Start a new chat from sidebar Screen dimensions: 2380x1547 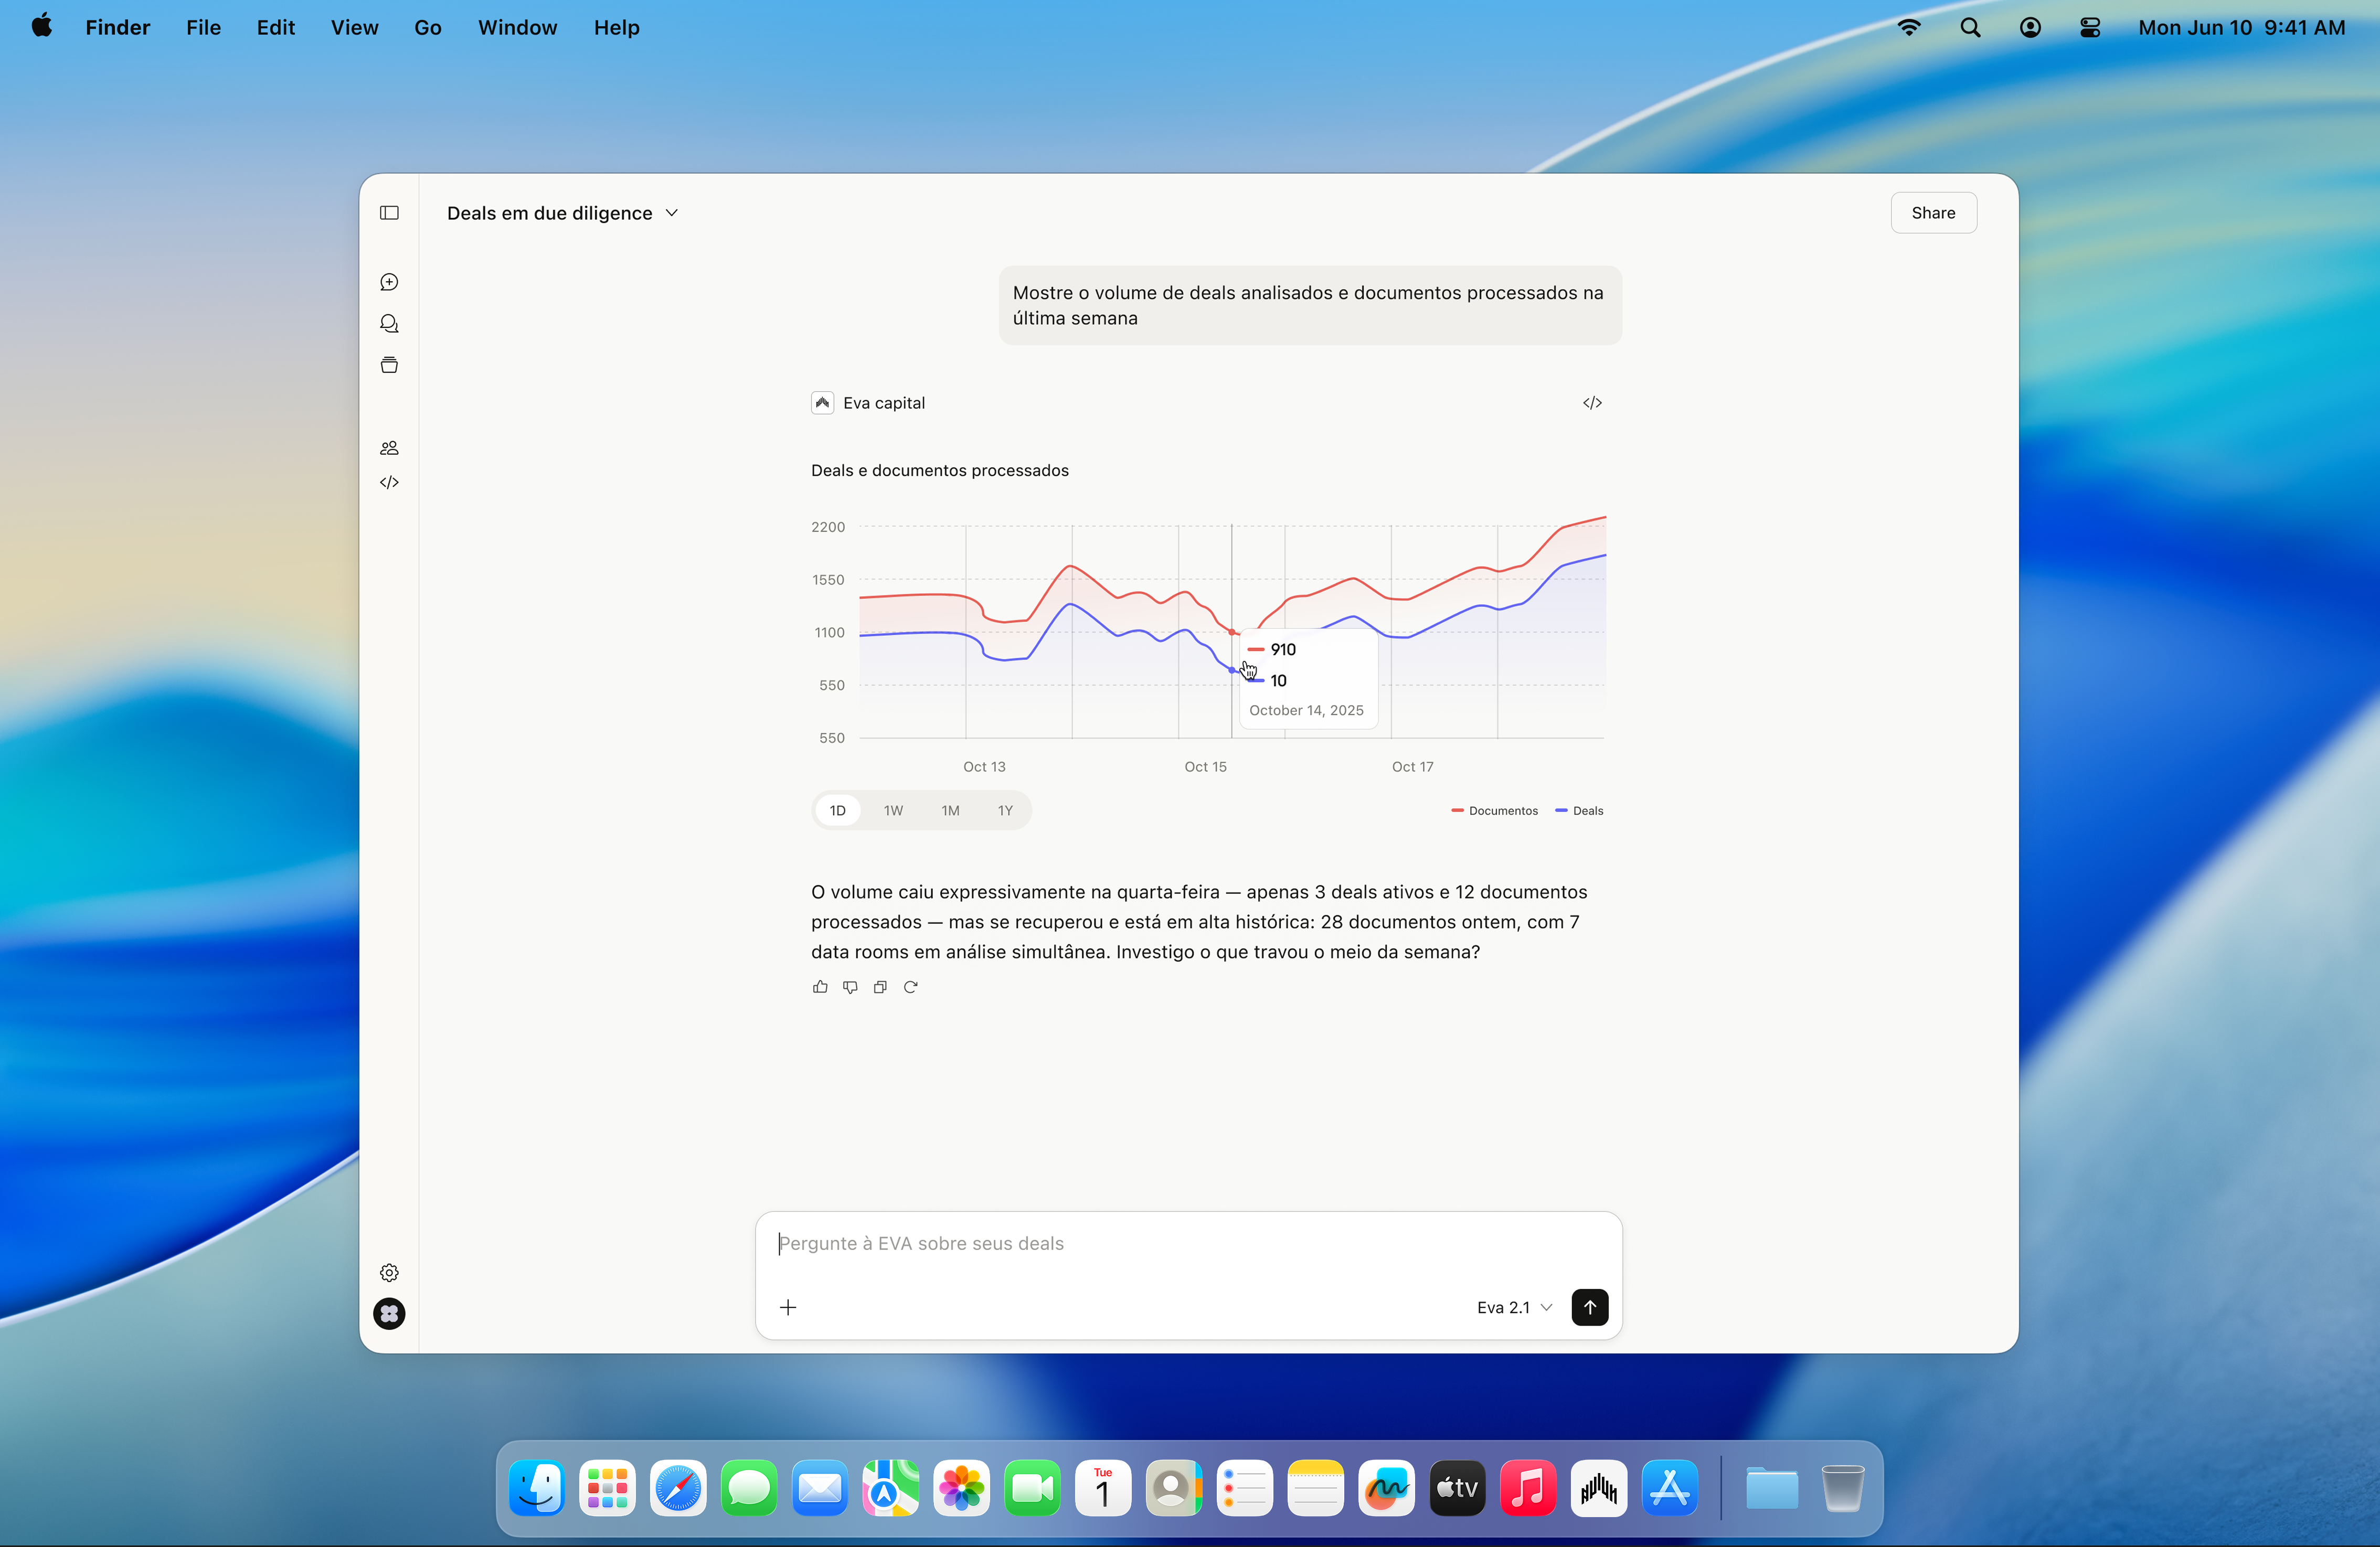(389, 282)
